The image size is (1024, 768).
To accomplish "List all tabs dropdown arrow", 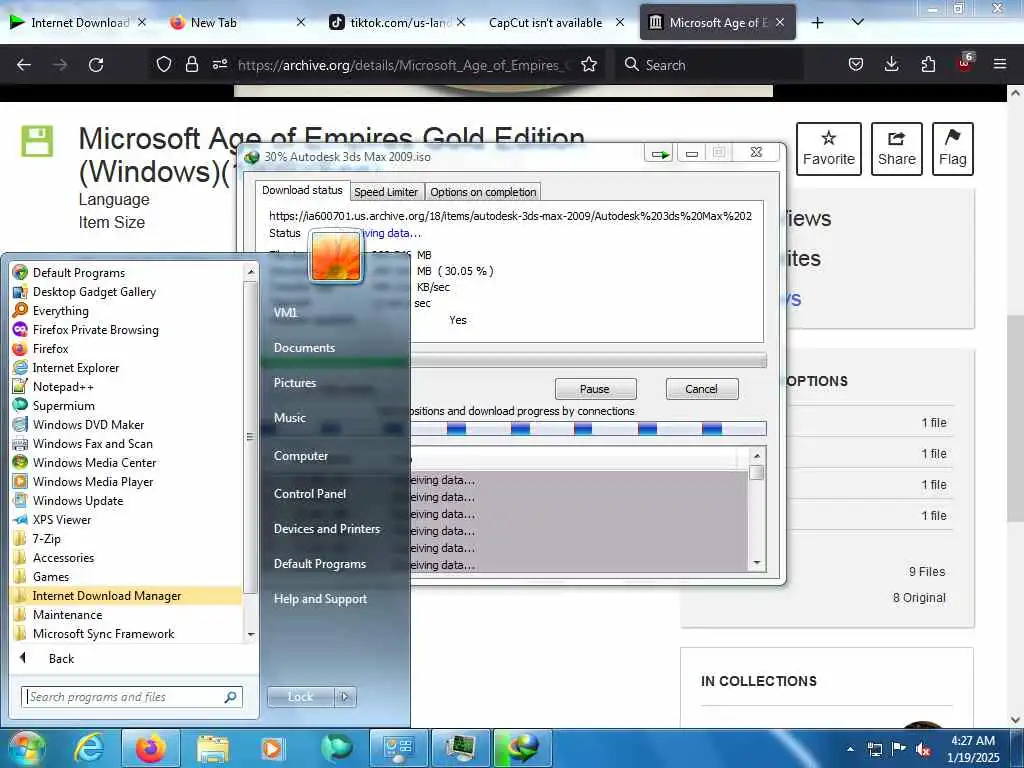I will click(858, 22).
